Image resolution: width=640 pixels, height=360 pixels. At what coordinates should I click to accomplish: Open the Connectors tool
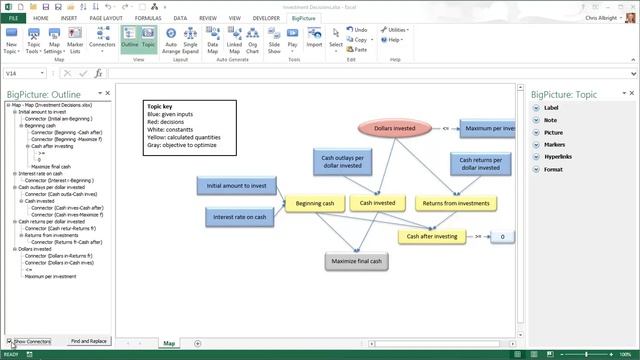tap(102, 41)
